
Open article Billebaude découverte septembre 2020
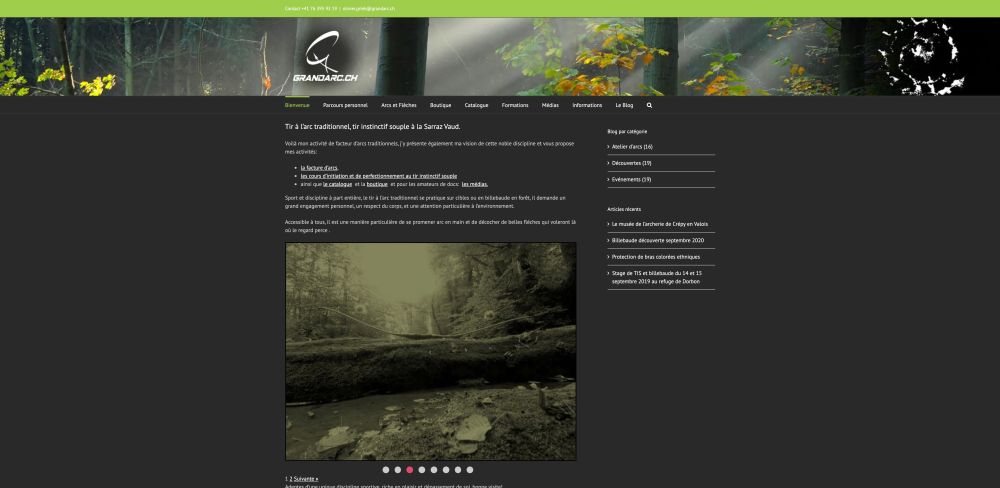[658, 240]
